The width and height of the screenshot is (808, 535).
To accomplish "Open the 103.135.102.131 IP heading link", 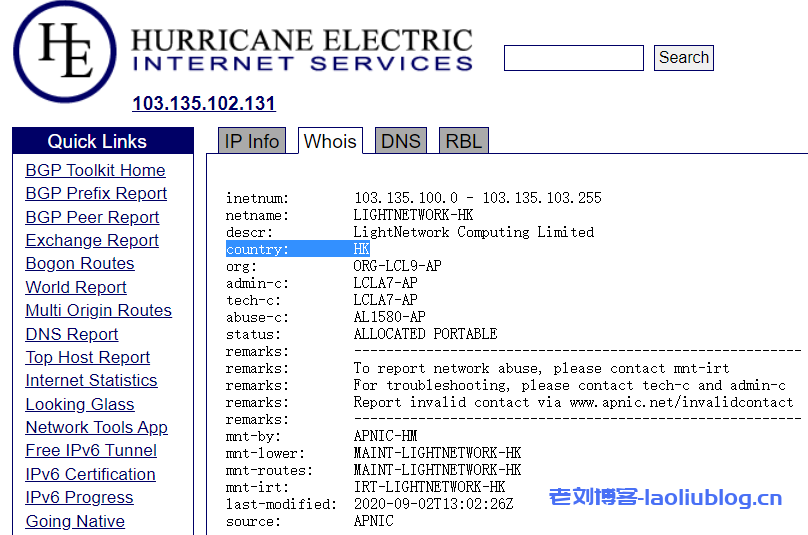I will [204, 104].
